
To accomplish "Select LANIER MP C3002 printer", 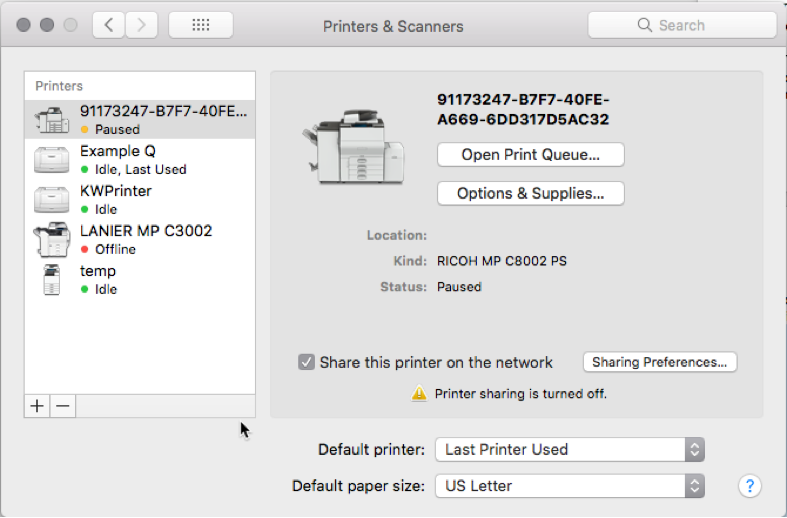I will click(x=140, y=239).
